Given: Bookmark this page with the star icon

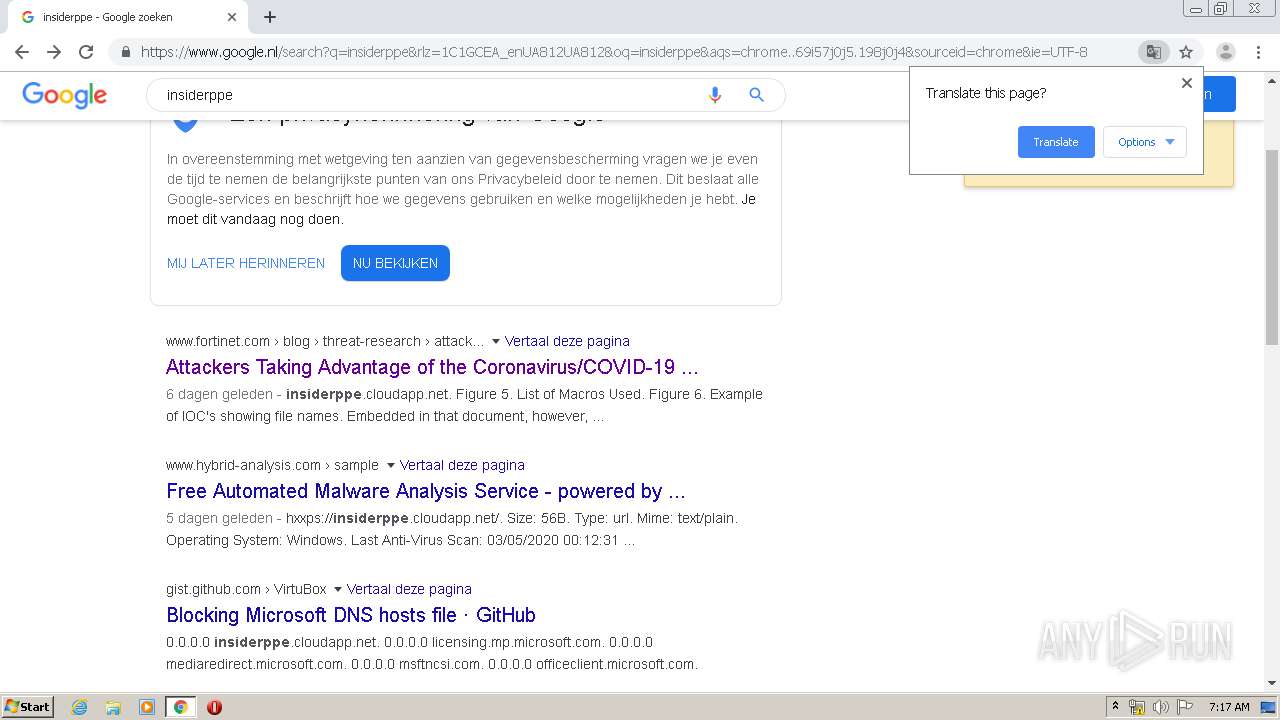Looking at the screenshot, I should [1186, 52].
